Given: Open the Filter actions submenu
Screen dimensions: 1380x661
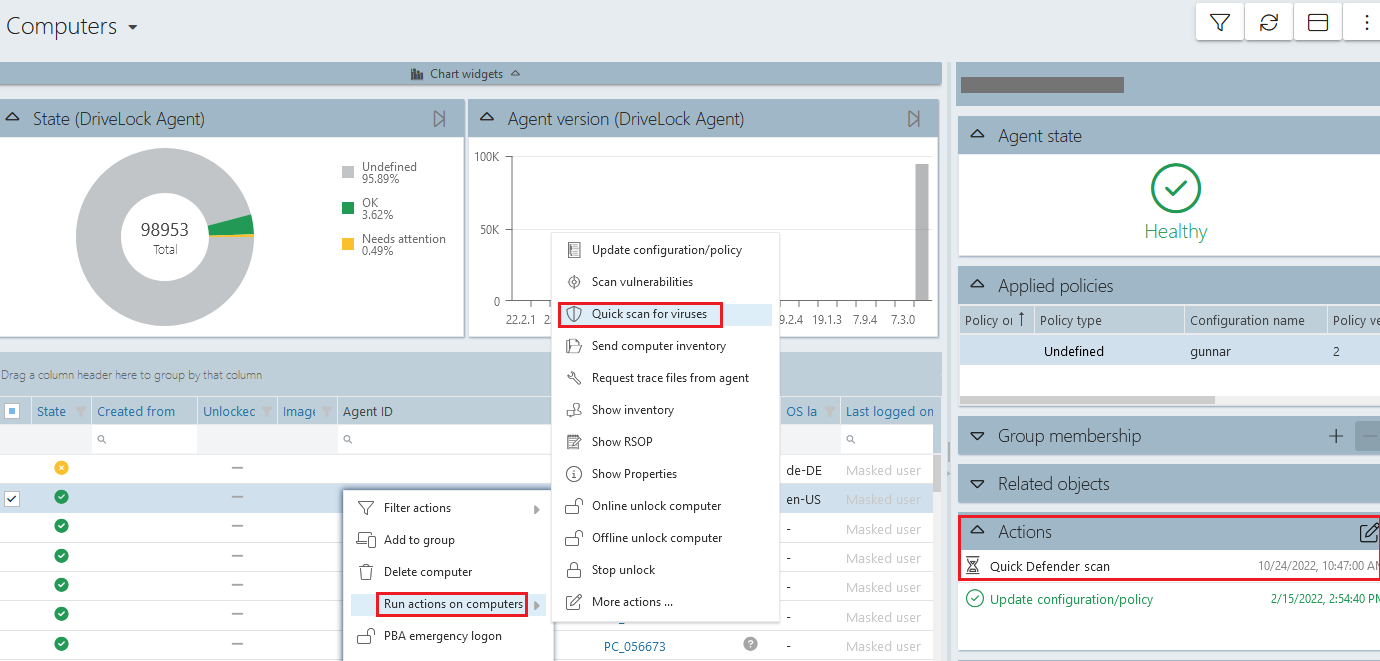Looking at the screenshot, I should tap(448, 508).
